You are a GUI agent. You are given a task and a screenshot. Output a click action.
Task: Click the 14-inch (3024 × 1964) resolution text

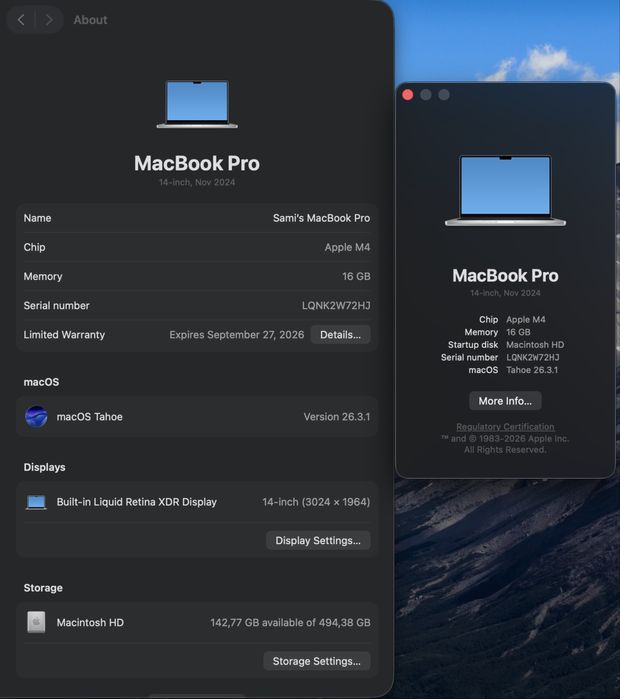click(316, 502)
